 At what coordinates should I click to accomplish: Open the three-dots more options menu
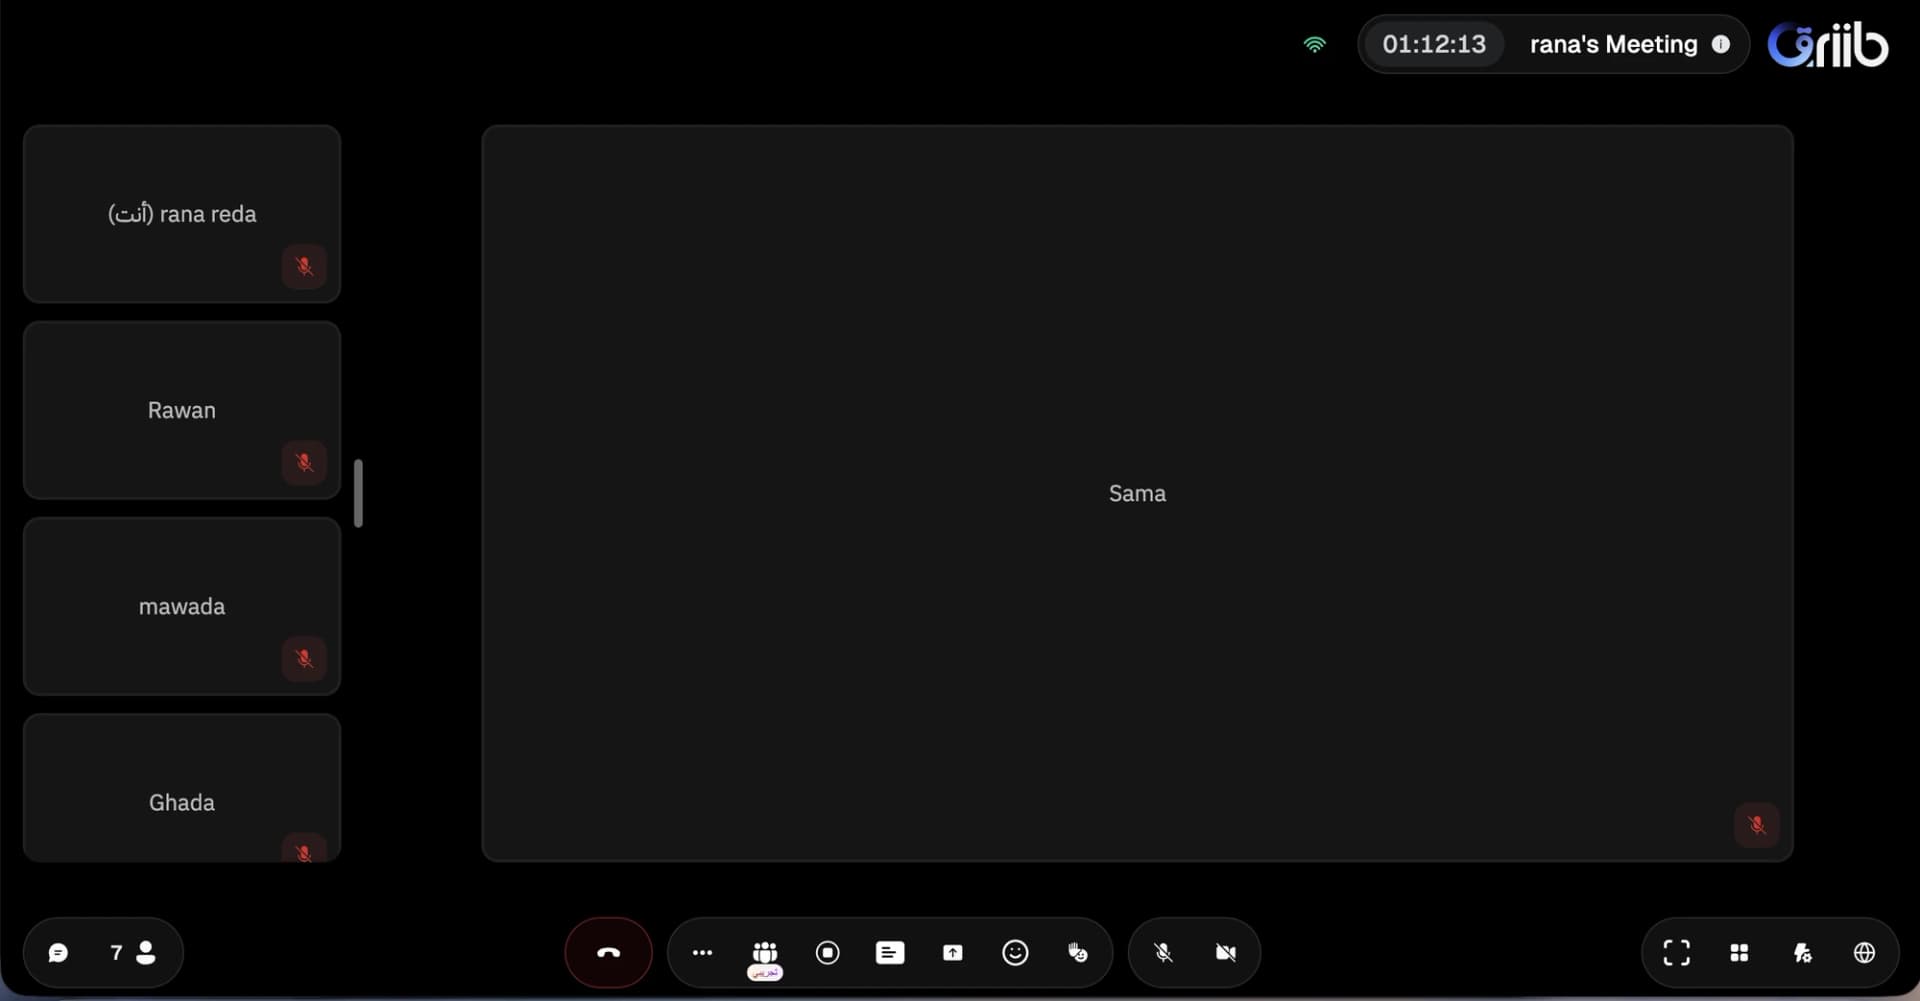(x=702, y=952)
